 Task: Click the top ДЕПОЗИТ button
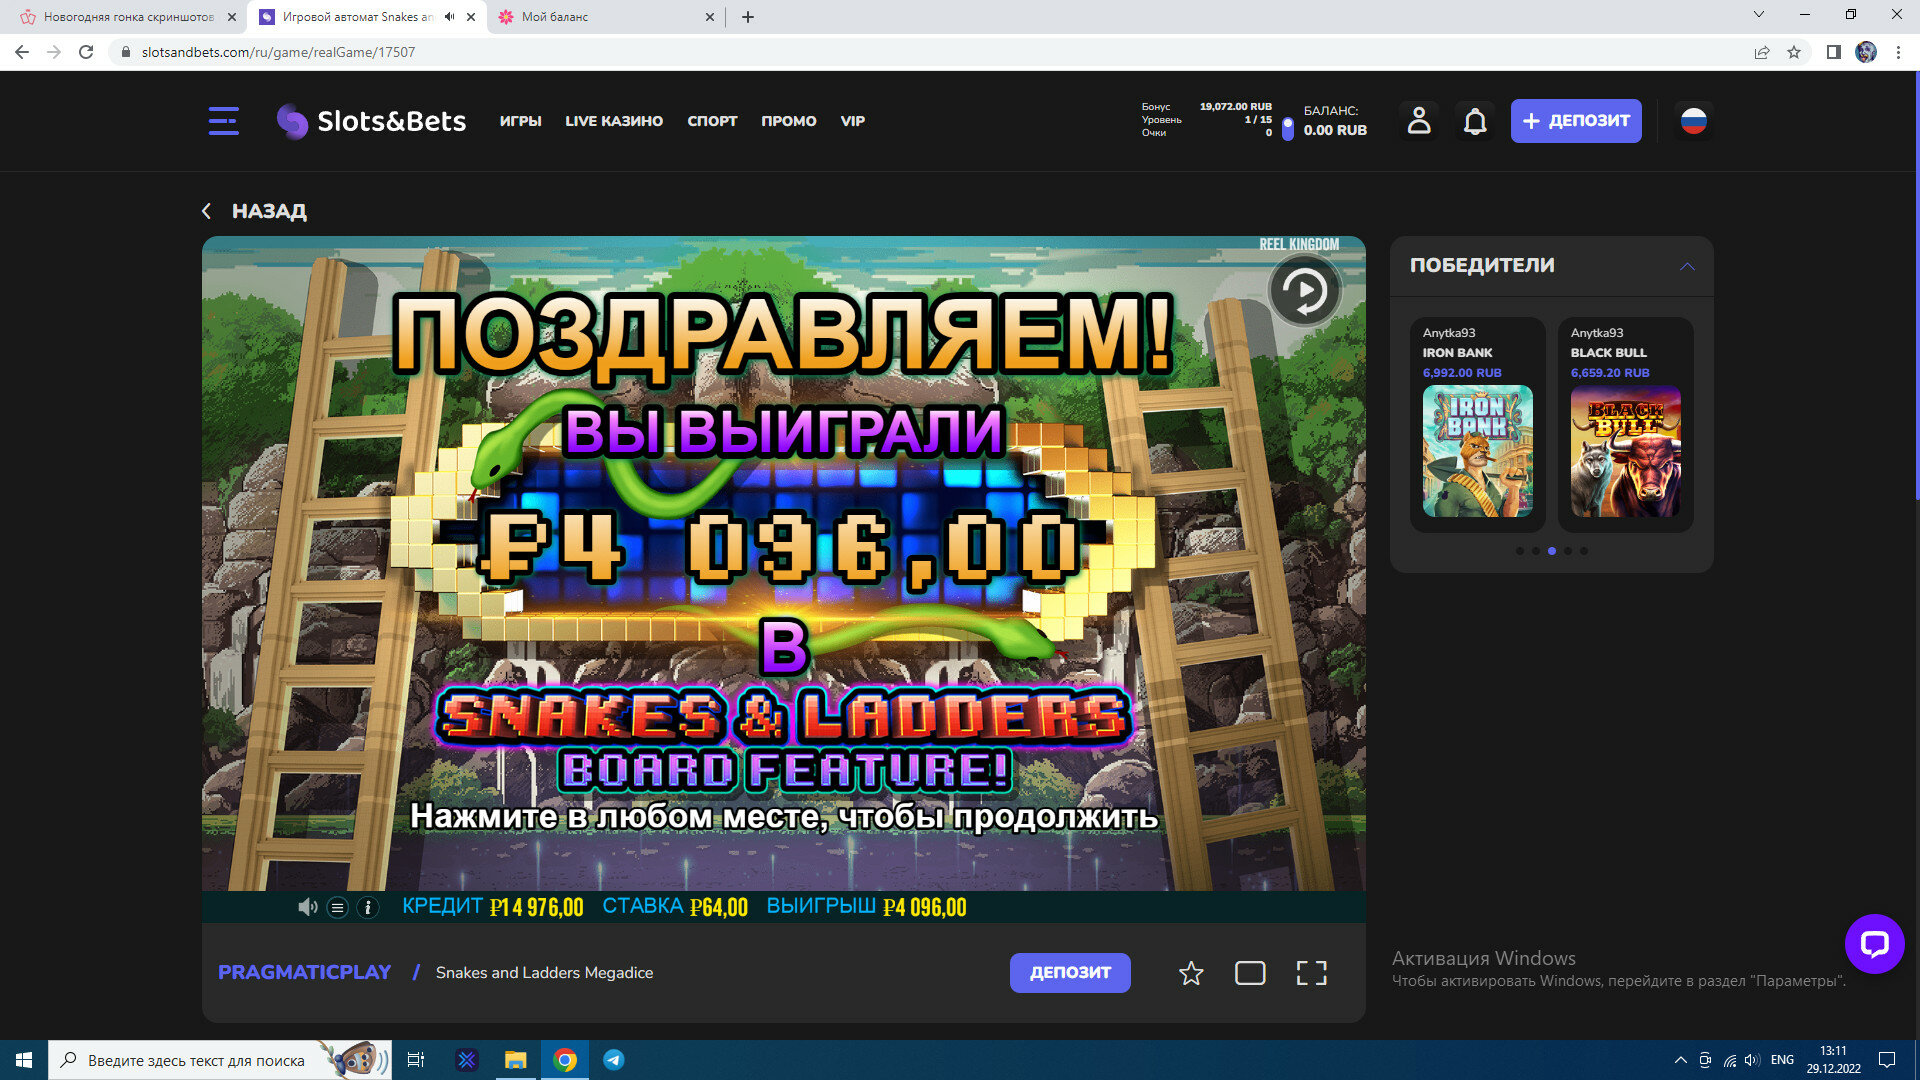pyautogui.click(x=1575, y=121)
